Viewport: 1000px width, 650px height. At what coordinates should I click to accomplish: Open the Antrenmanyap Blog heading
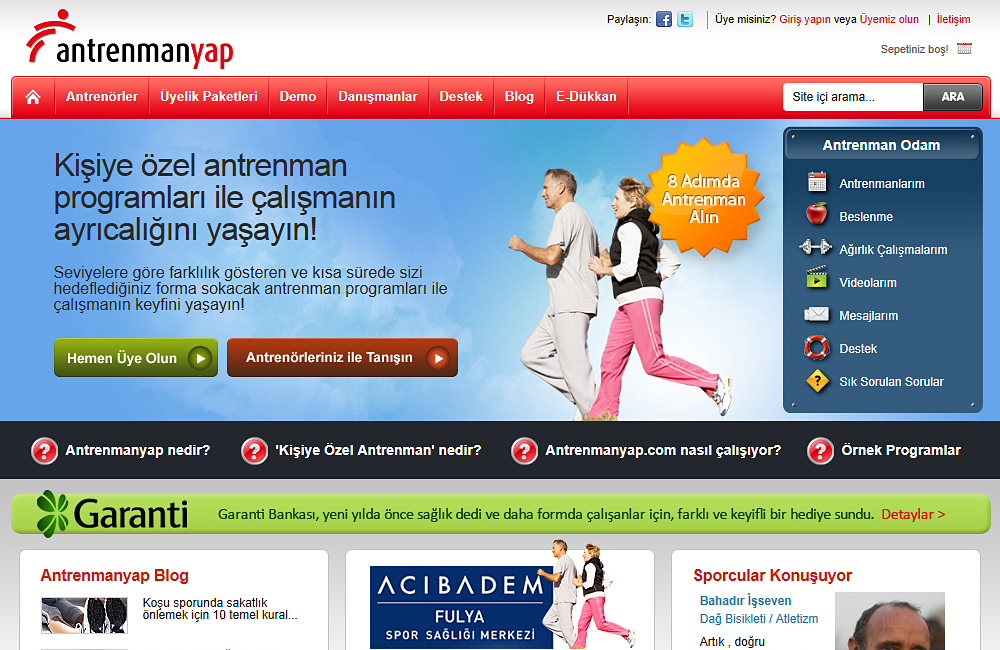[115, 575]
